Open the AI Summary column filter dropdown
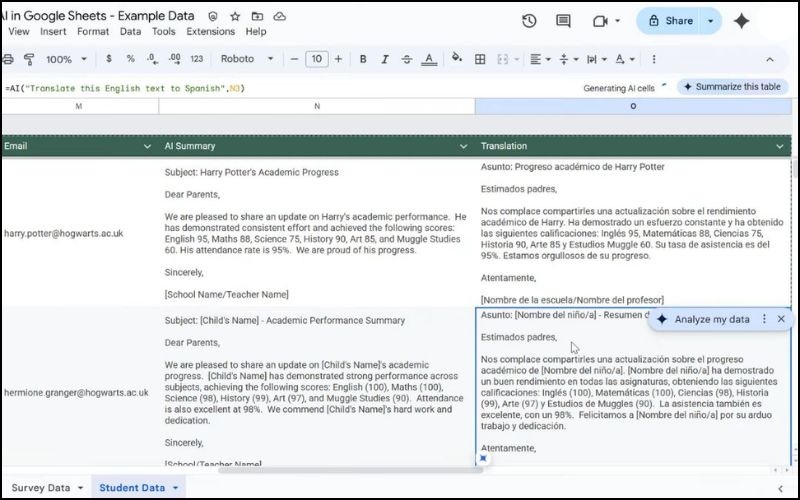This screenshot has width=800, height=500. pos(463,146)
